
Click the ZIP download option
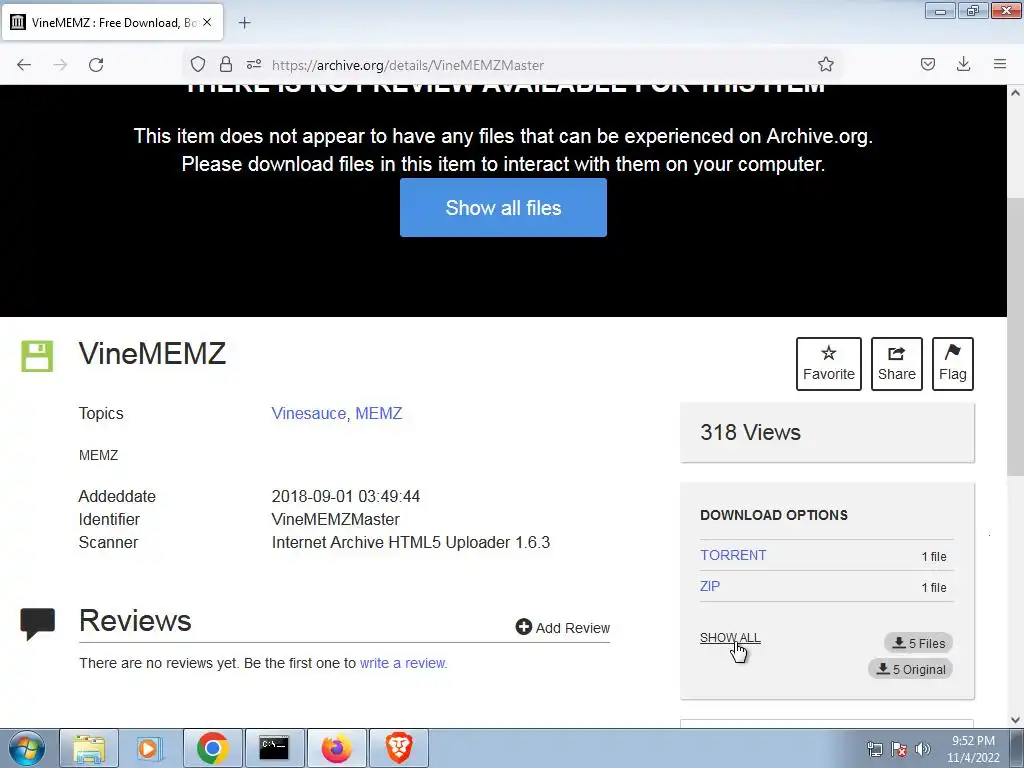point(710,586)
